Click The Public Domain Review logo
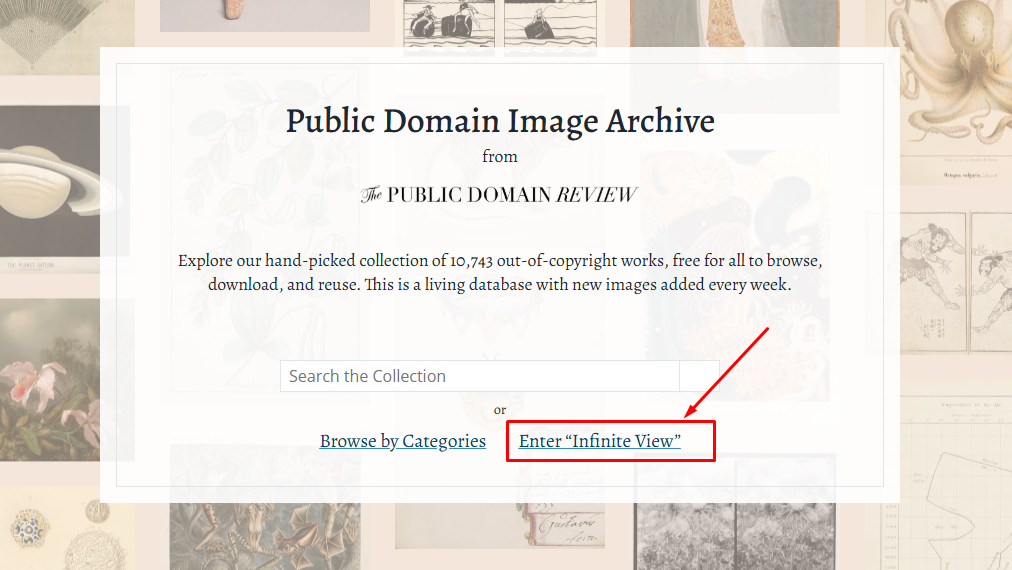The height and width of the screenshot is (570, 1012). [499, 195]
